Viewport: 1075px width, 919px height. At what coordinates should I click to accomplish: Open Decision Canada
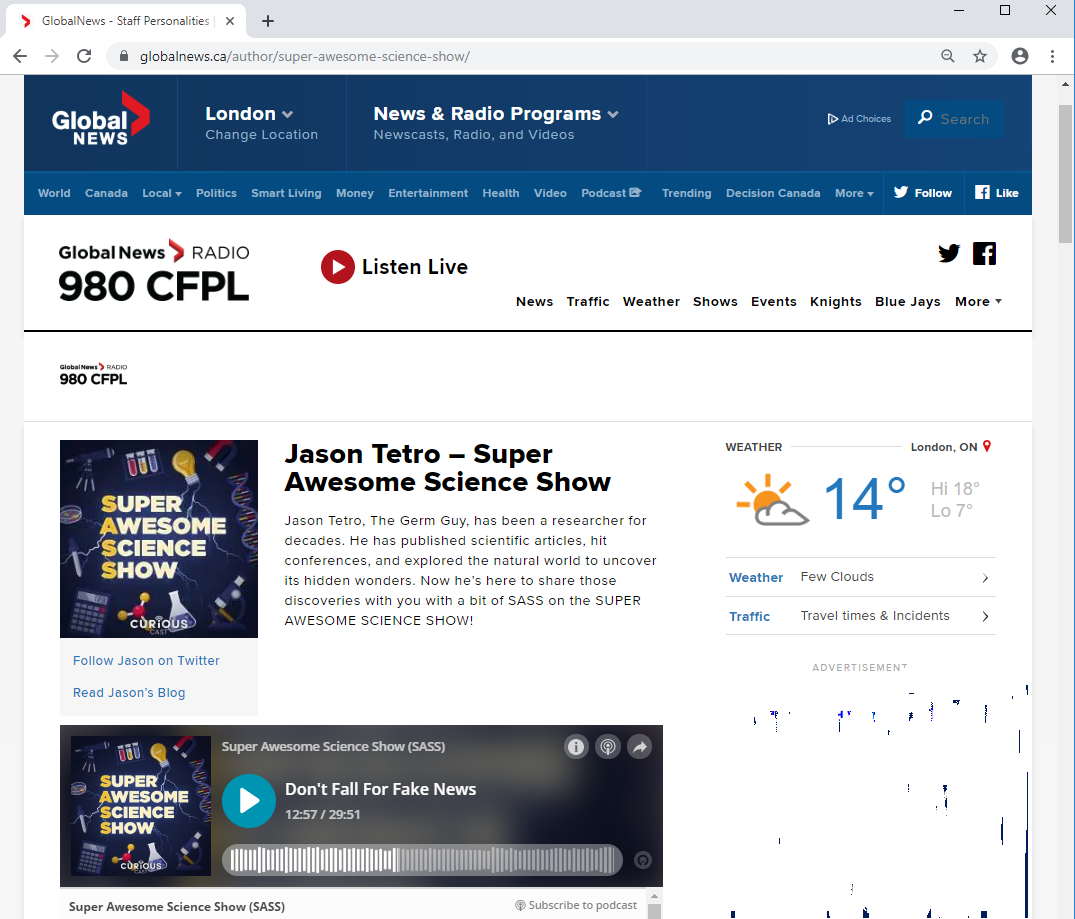click(x=773, y=193)
